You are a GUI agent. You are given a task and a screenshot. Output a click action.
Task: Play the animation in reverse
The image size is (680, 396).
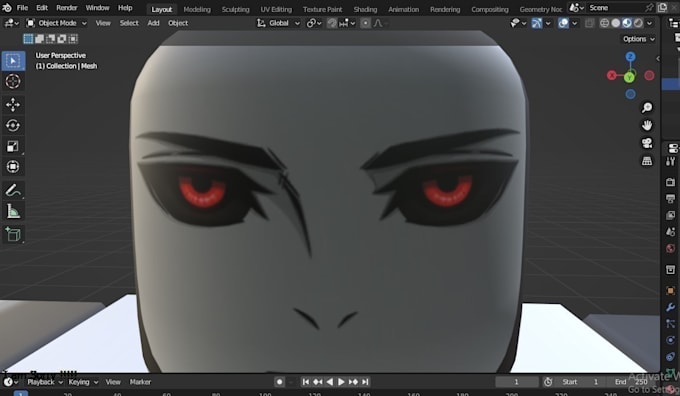tap(330, 382)
